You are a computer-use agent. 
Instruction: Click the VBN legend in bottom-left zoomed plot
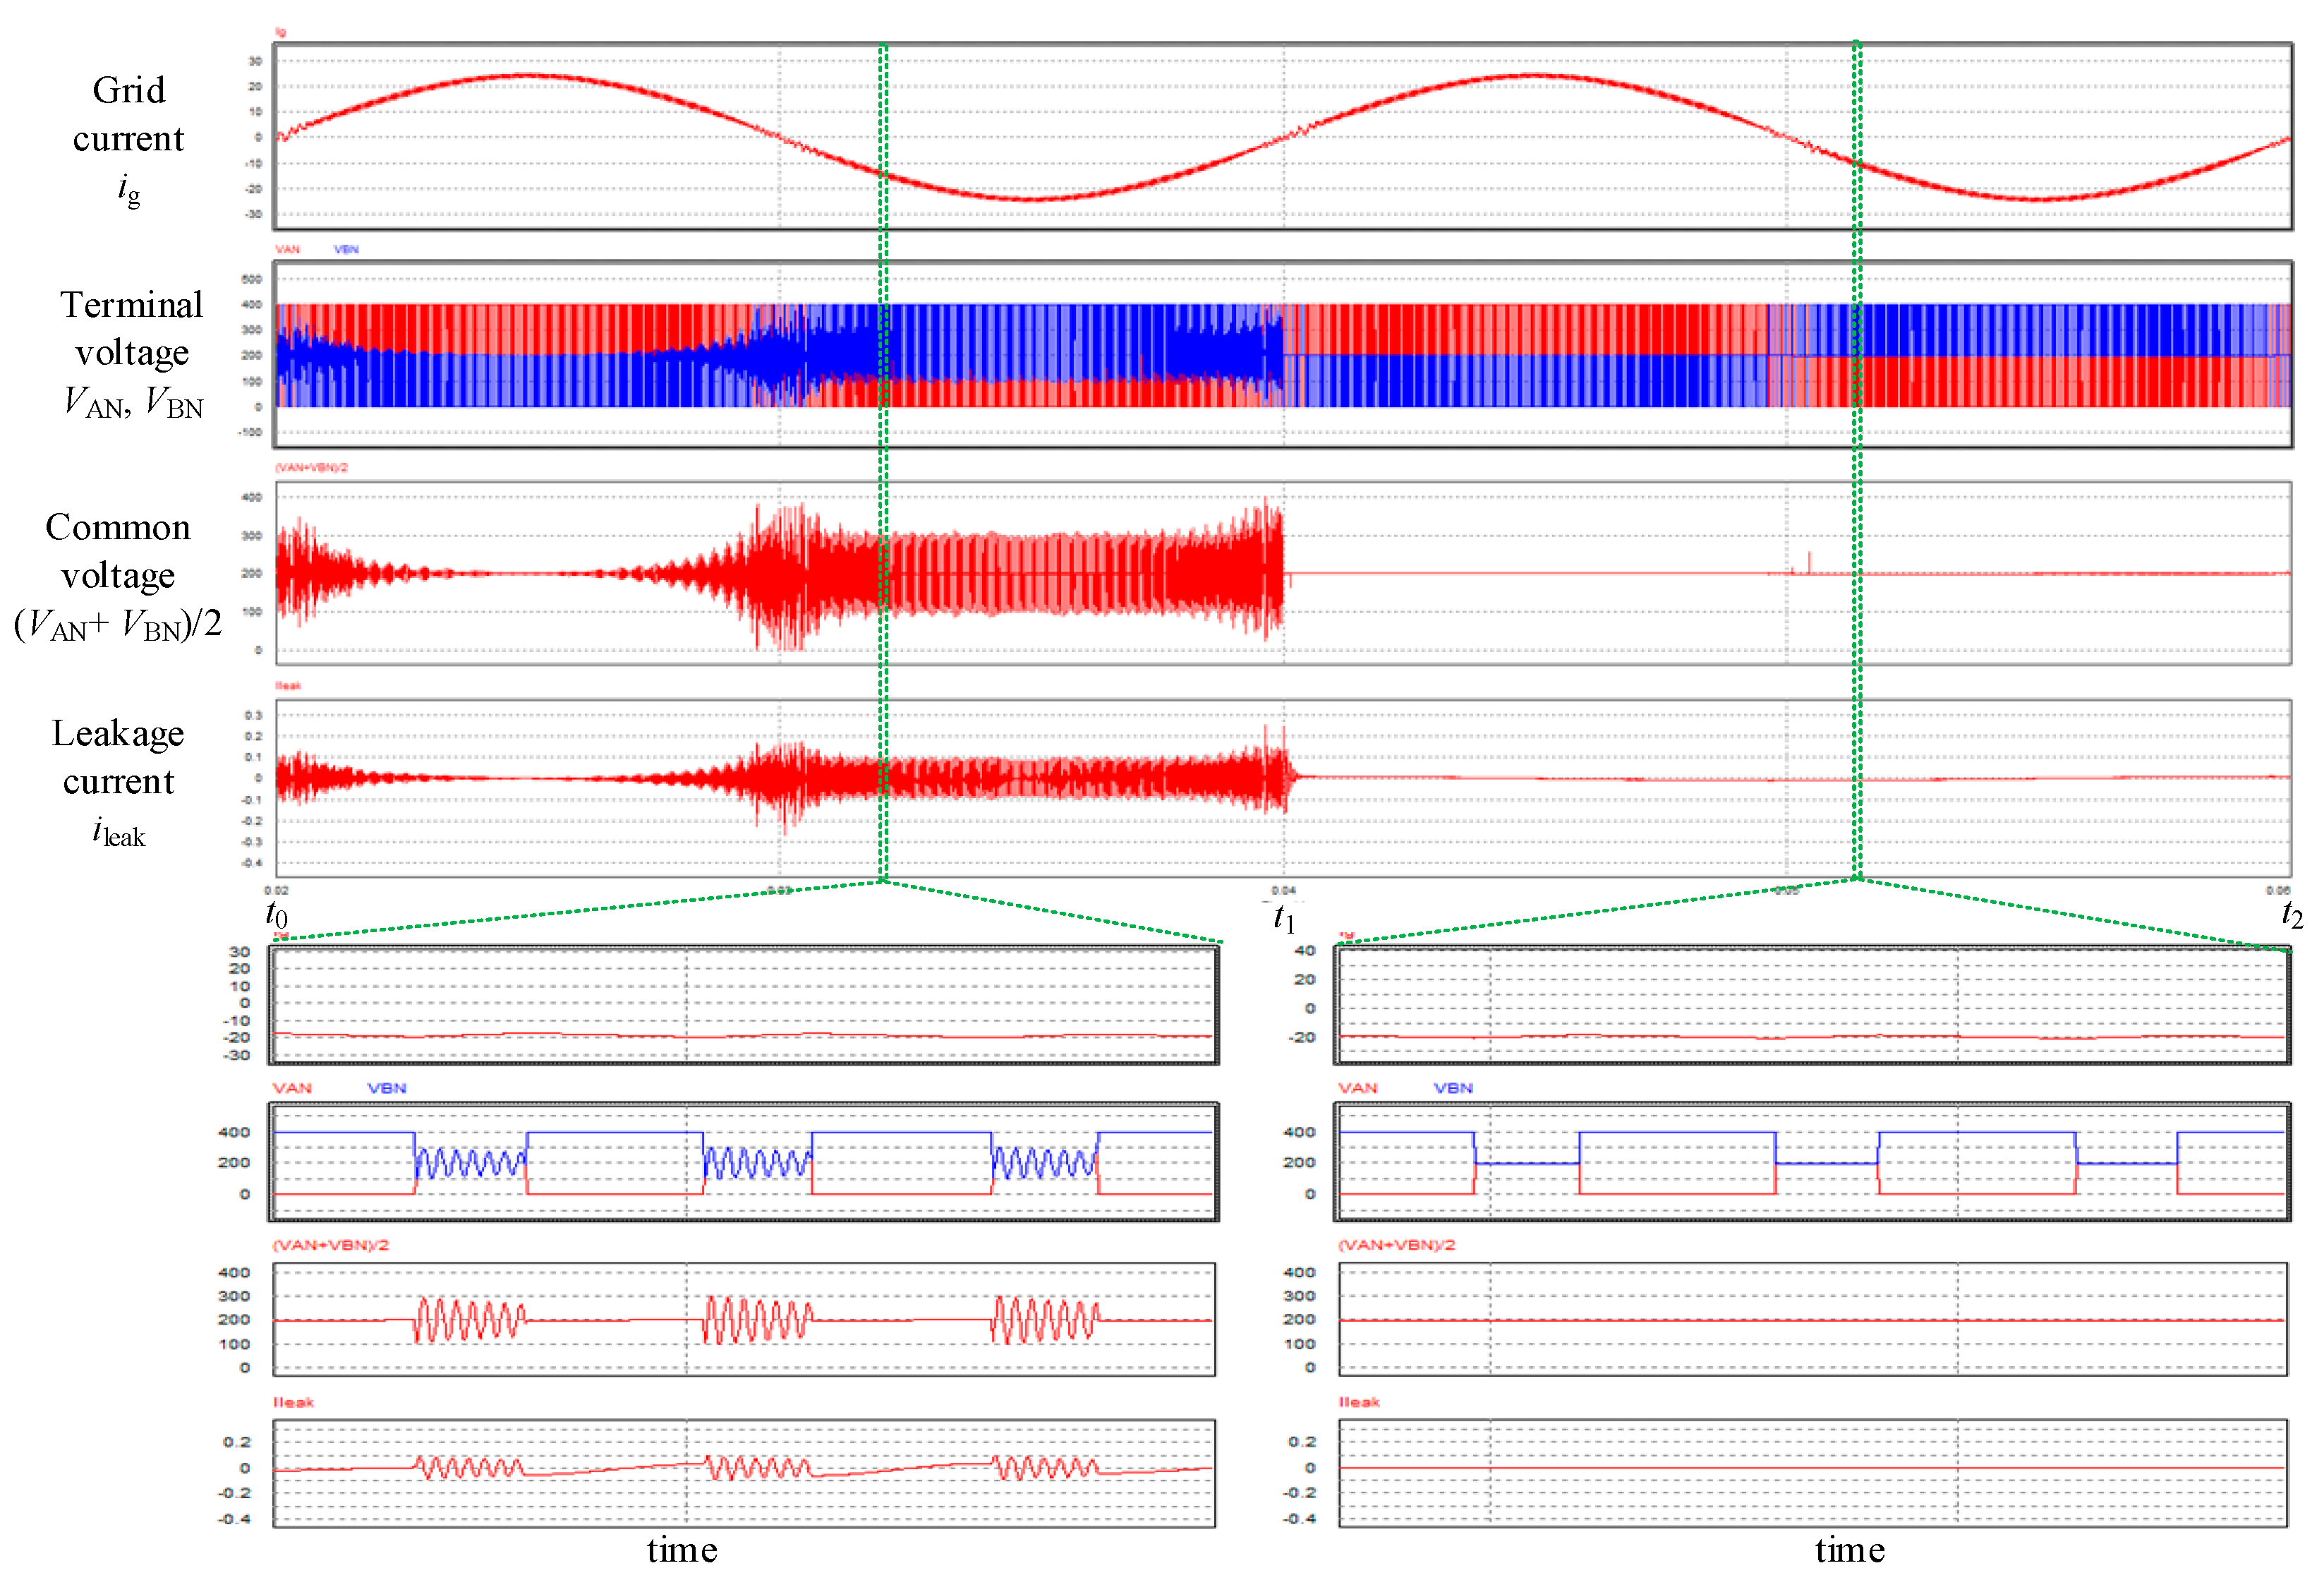click(386, 1088)
